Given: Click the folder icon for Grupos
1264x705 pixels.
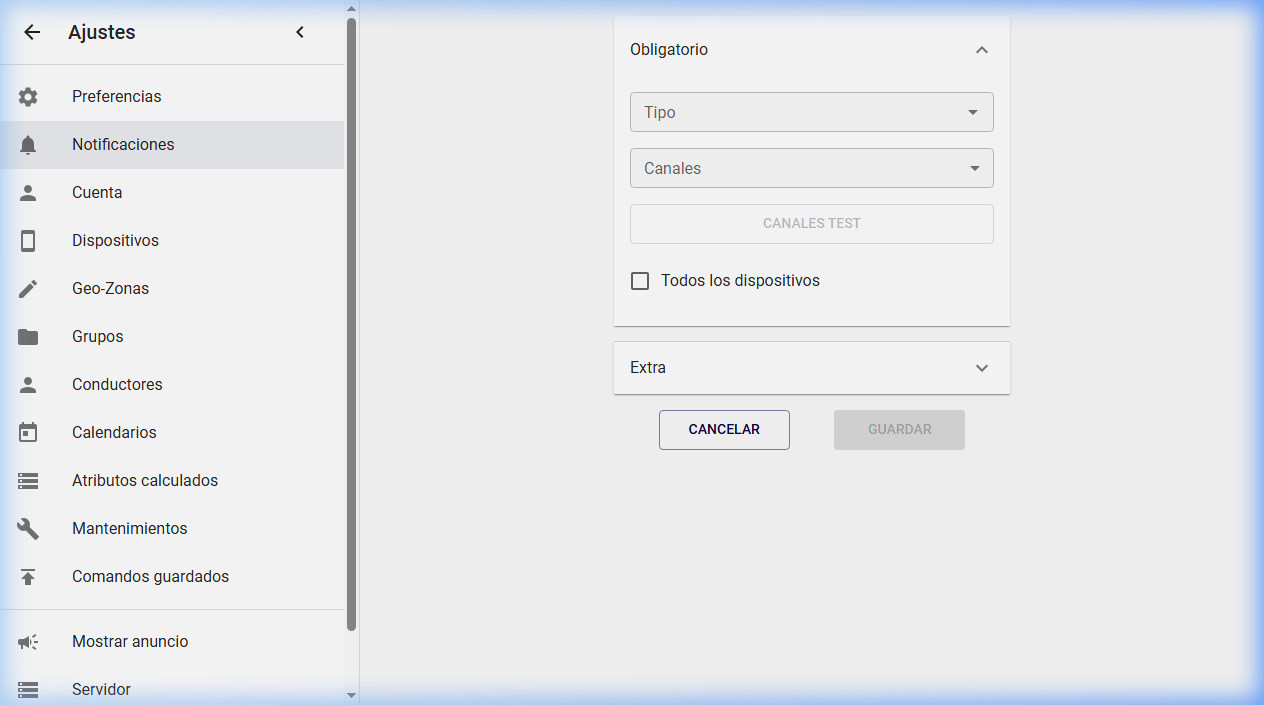Looking at the screenshot, I should coord(28,337).
